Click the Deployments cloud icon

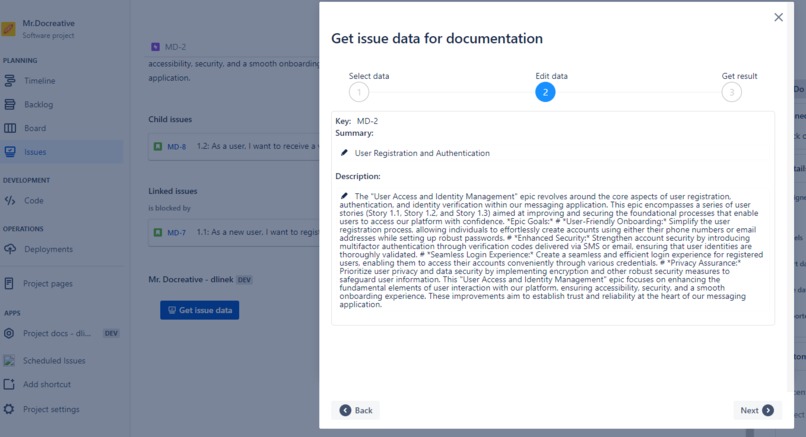pyautogui.click(x=10, y=249)
